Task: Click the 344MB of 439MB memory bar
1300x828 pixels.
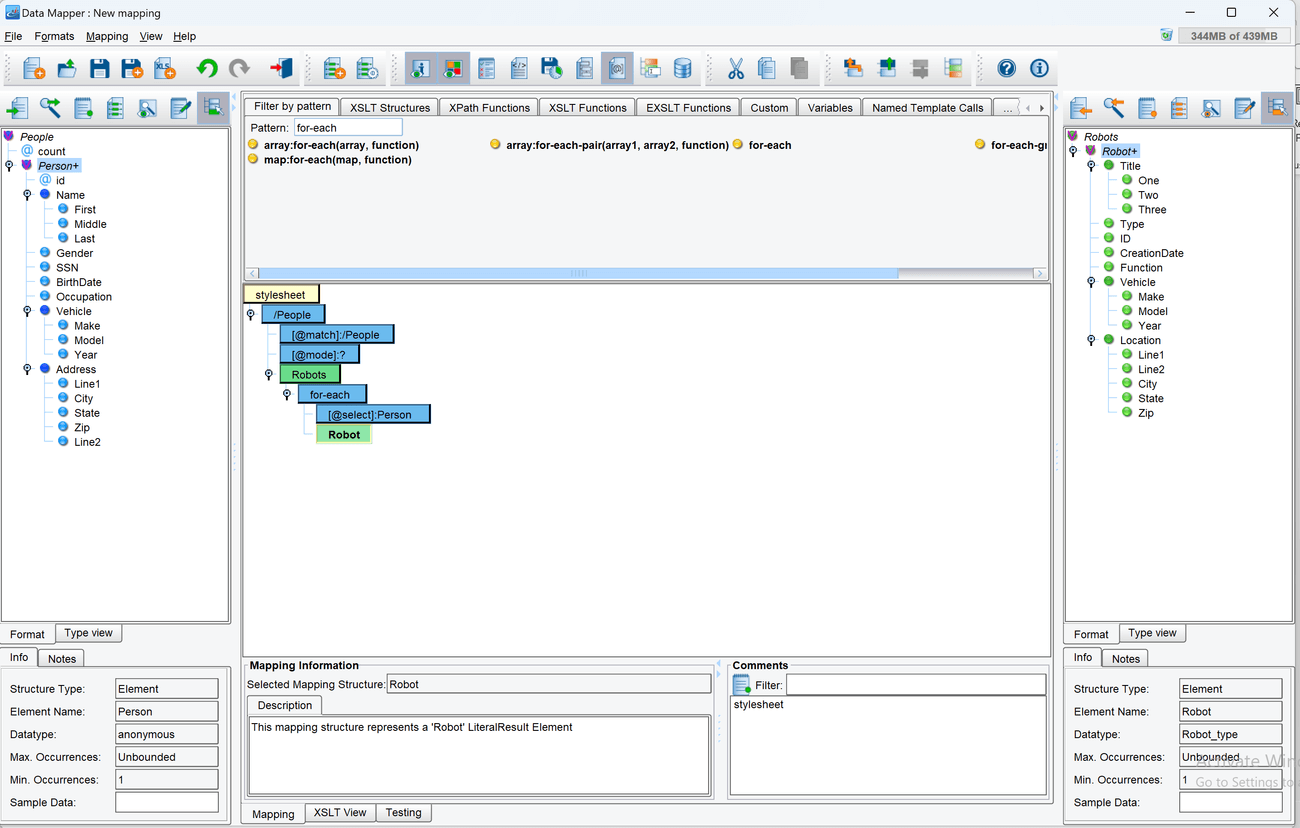Action: click(x=1234, y=36)
